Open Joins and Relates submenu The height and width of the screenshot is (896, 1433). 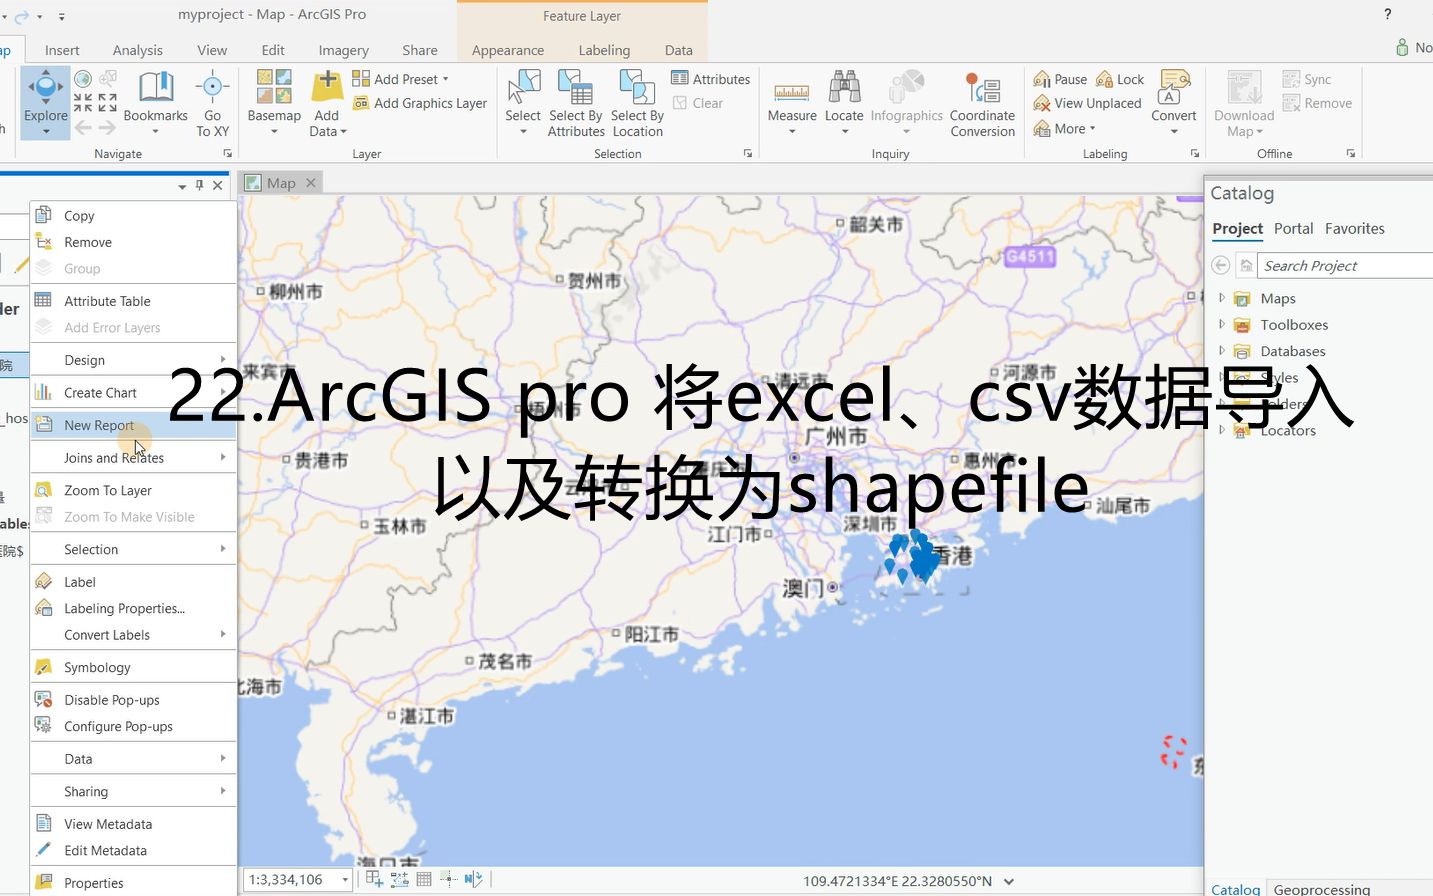(x=133, y=457)
